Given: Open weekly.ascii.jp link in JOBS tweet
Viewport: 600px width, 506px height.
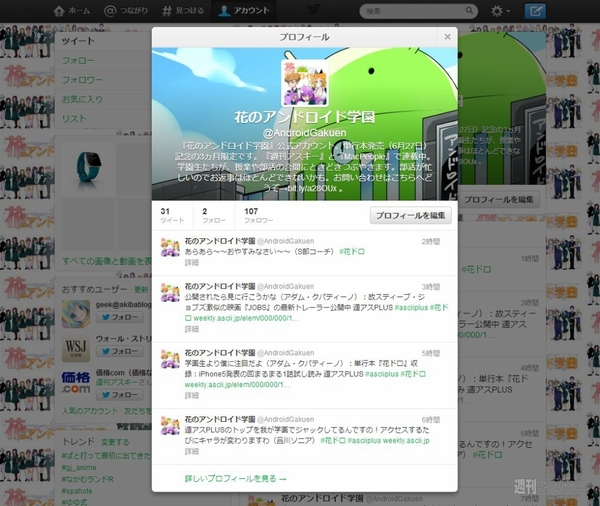Looking at the screenshot, I should tap(246, 318).
